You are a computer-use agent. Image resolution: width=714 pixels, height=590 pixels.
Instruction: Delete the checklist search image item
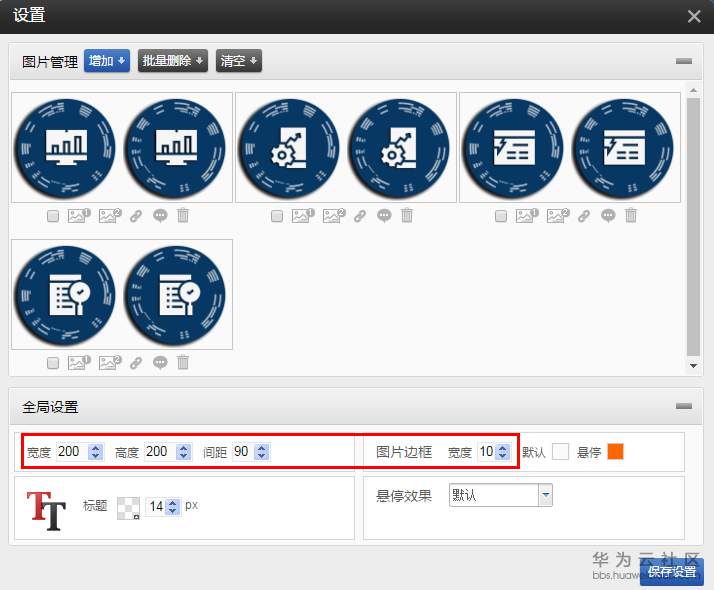[183, 362]
